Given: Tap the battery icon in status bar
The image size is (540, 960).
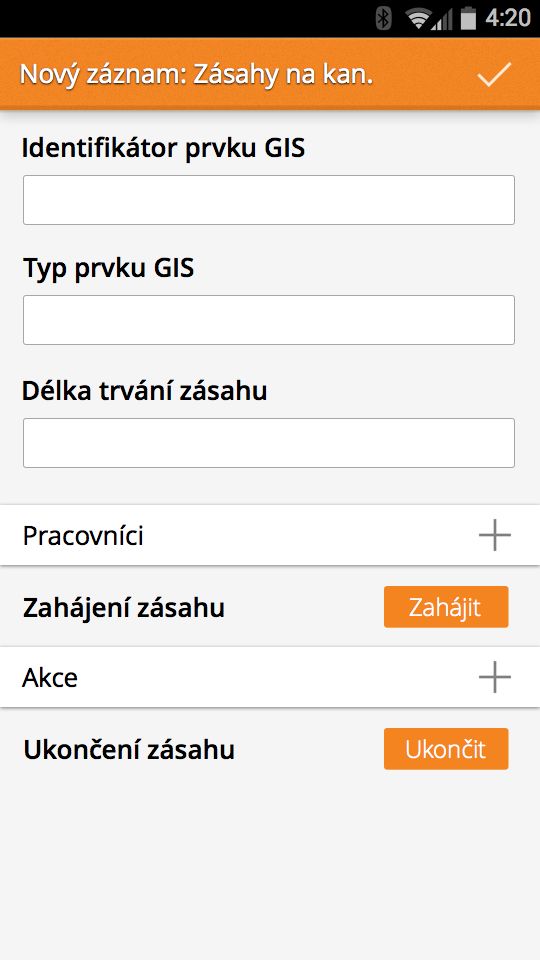Looking at the screenshot, I should point(468,18).
